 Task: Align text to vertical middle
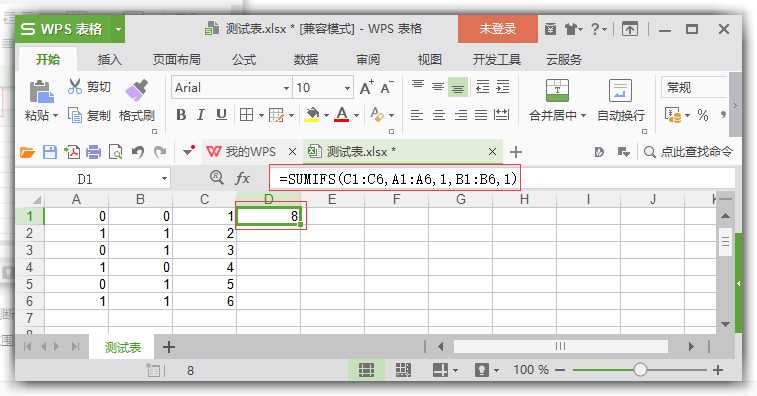click(x=438, y=87)
